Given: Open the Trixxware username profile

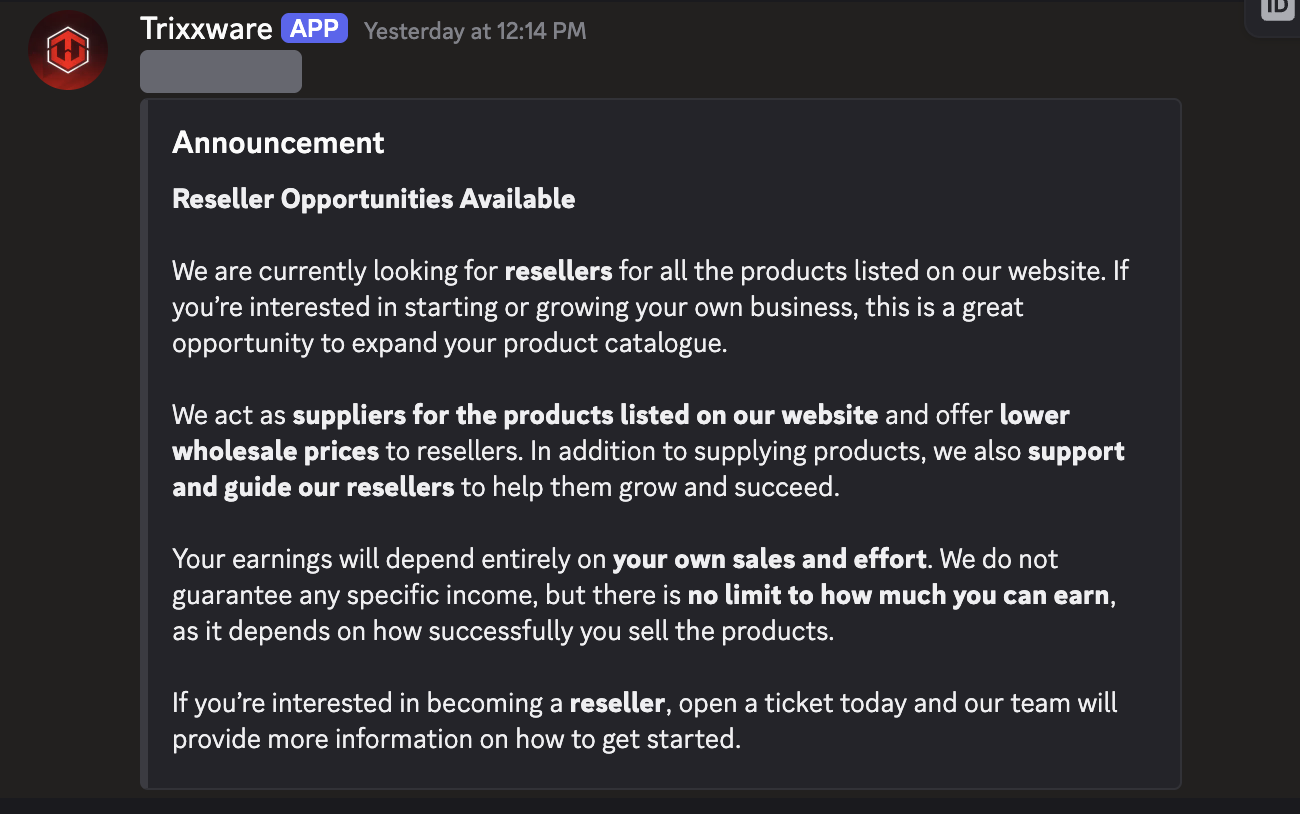Looking at the screenshot, I should coord(206,29).
